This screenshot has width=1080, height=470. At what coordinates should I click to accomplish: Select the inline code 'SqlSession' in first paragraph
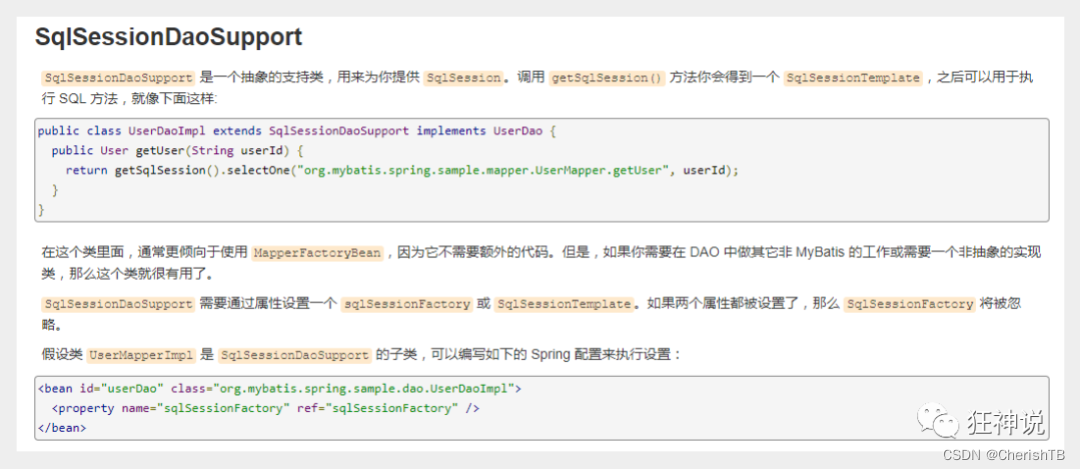464,78
